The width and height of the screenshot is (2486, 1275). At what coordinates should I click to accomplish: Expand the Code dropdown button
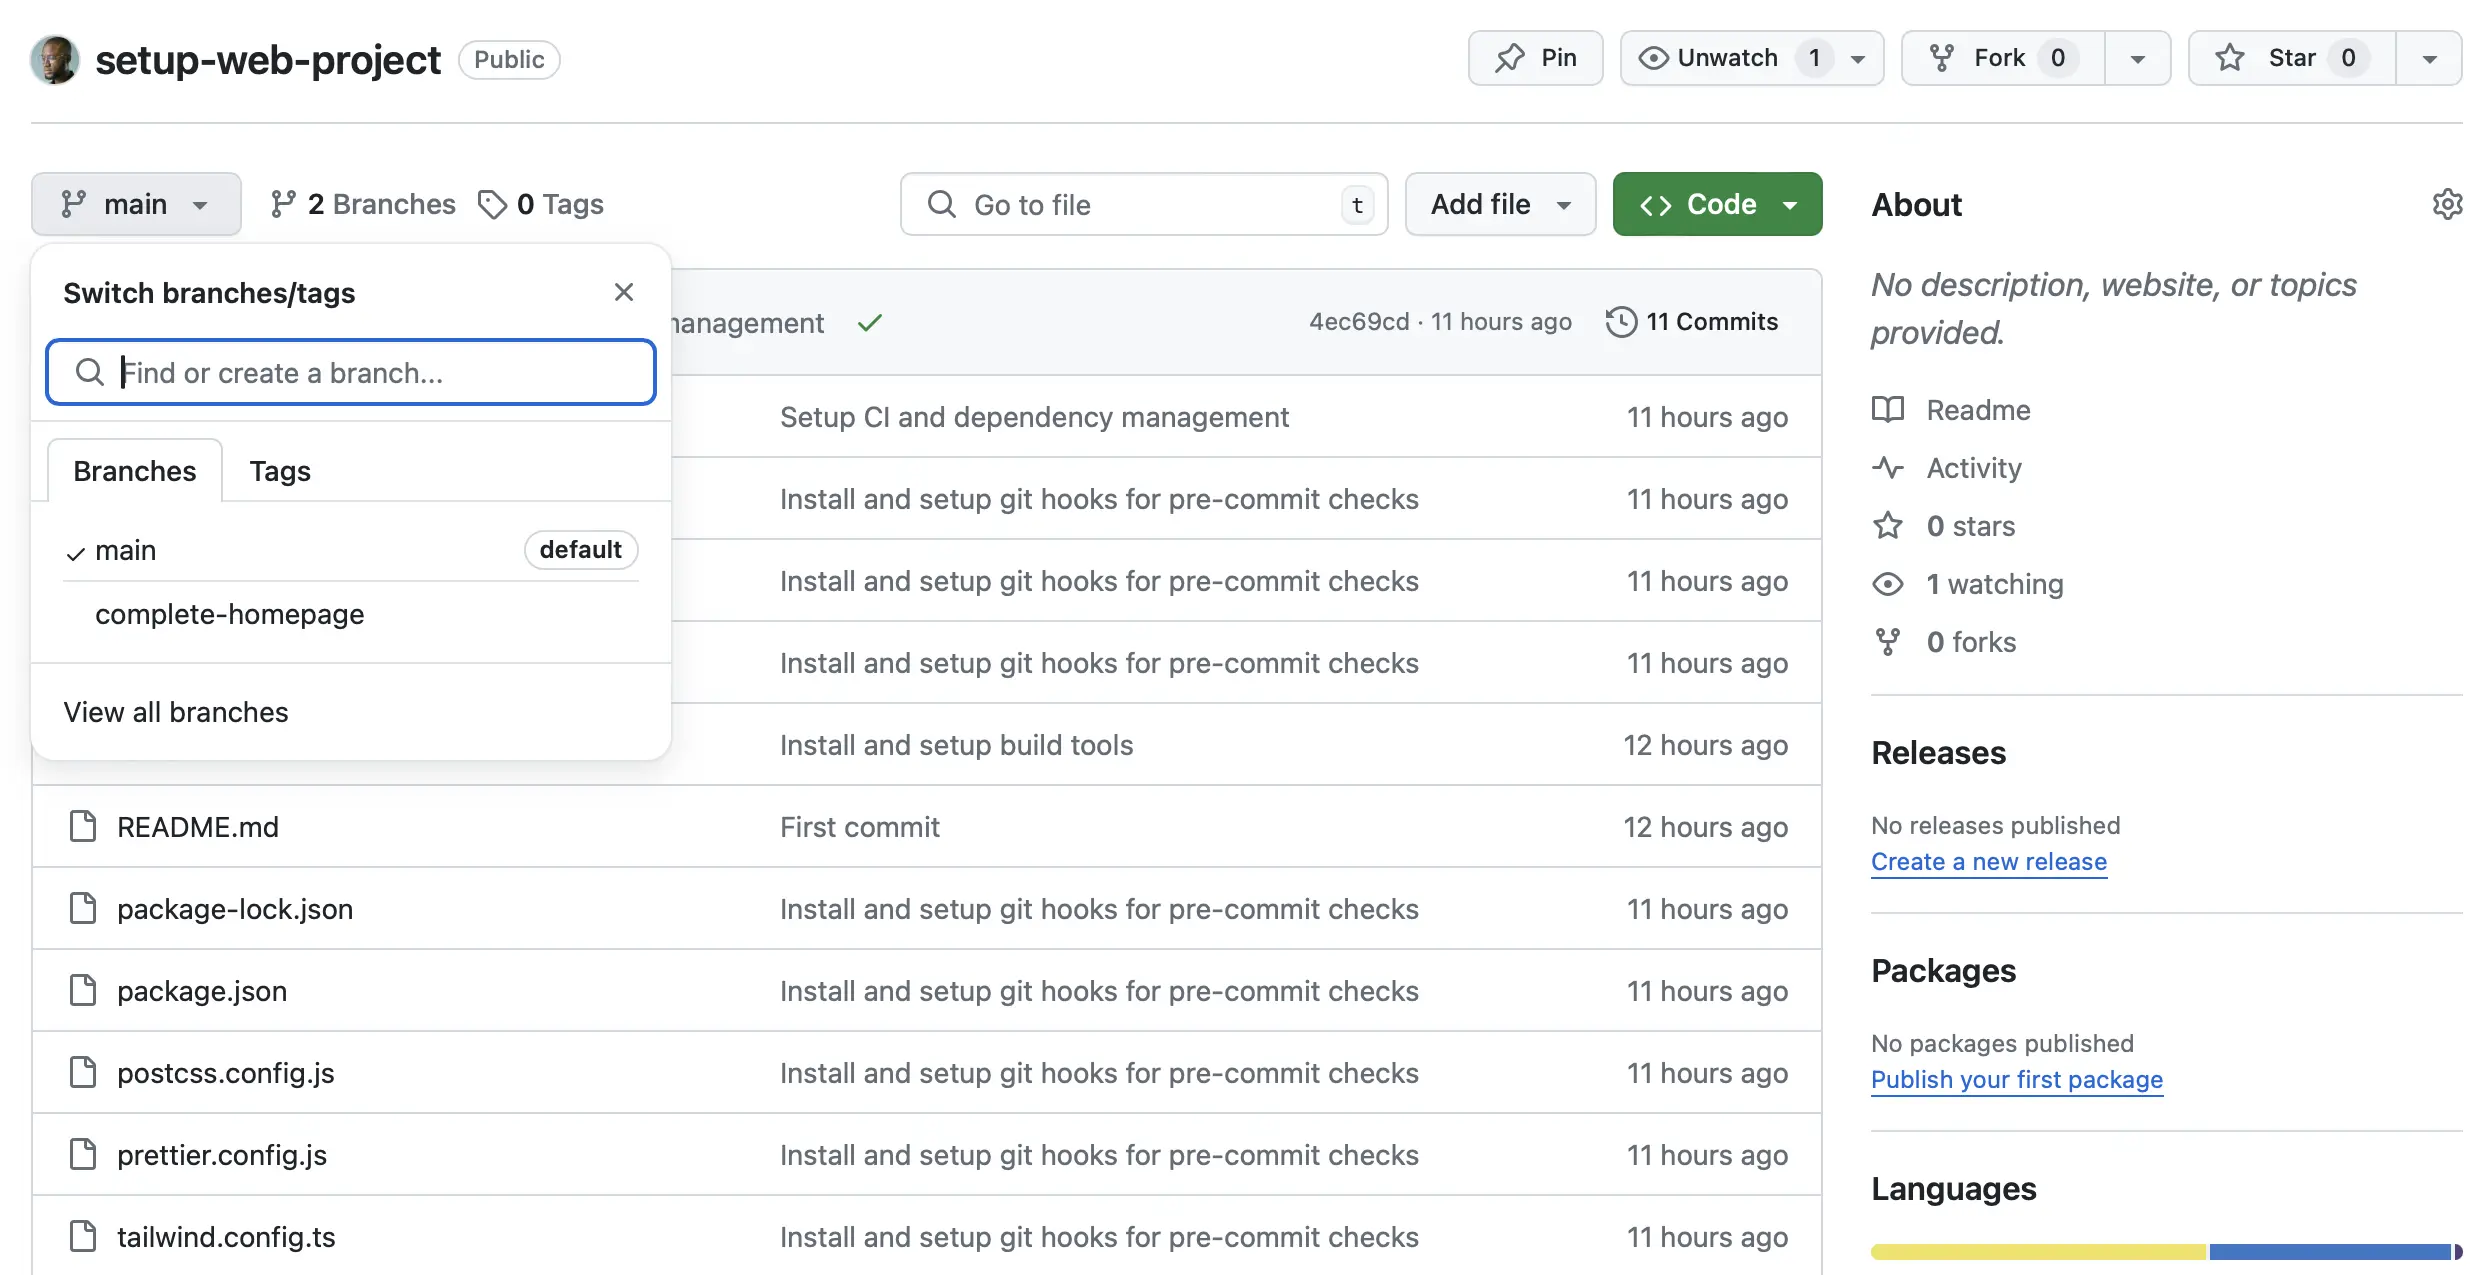pos(1717,204)
